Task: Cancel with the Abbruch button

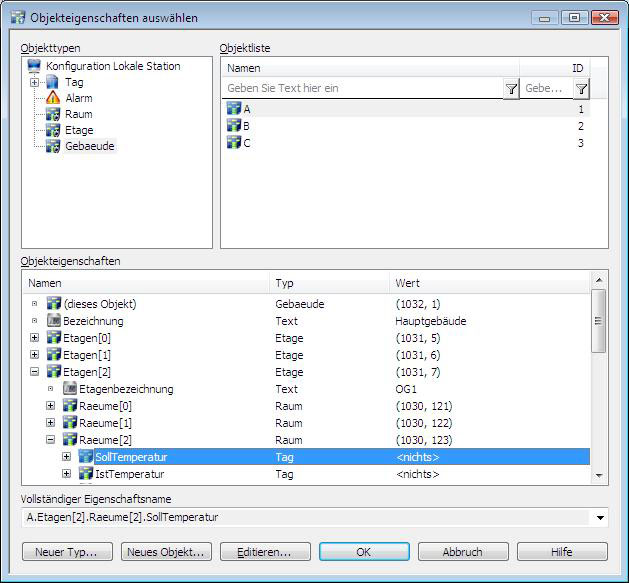Action: pyautogui.click(x=463, y=552)
